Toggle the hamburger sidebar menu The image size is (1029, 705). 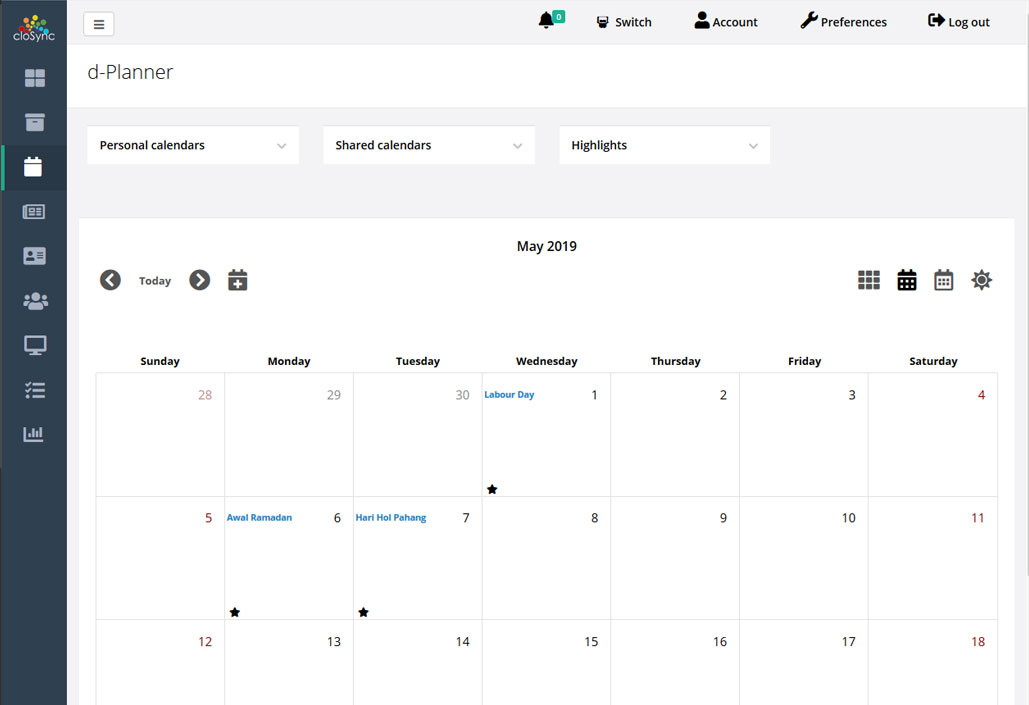(x=98, y=24)
